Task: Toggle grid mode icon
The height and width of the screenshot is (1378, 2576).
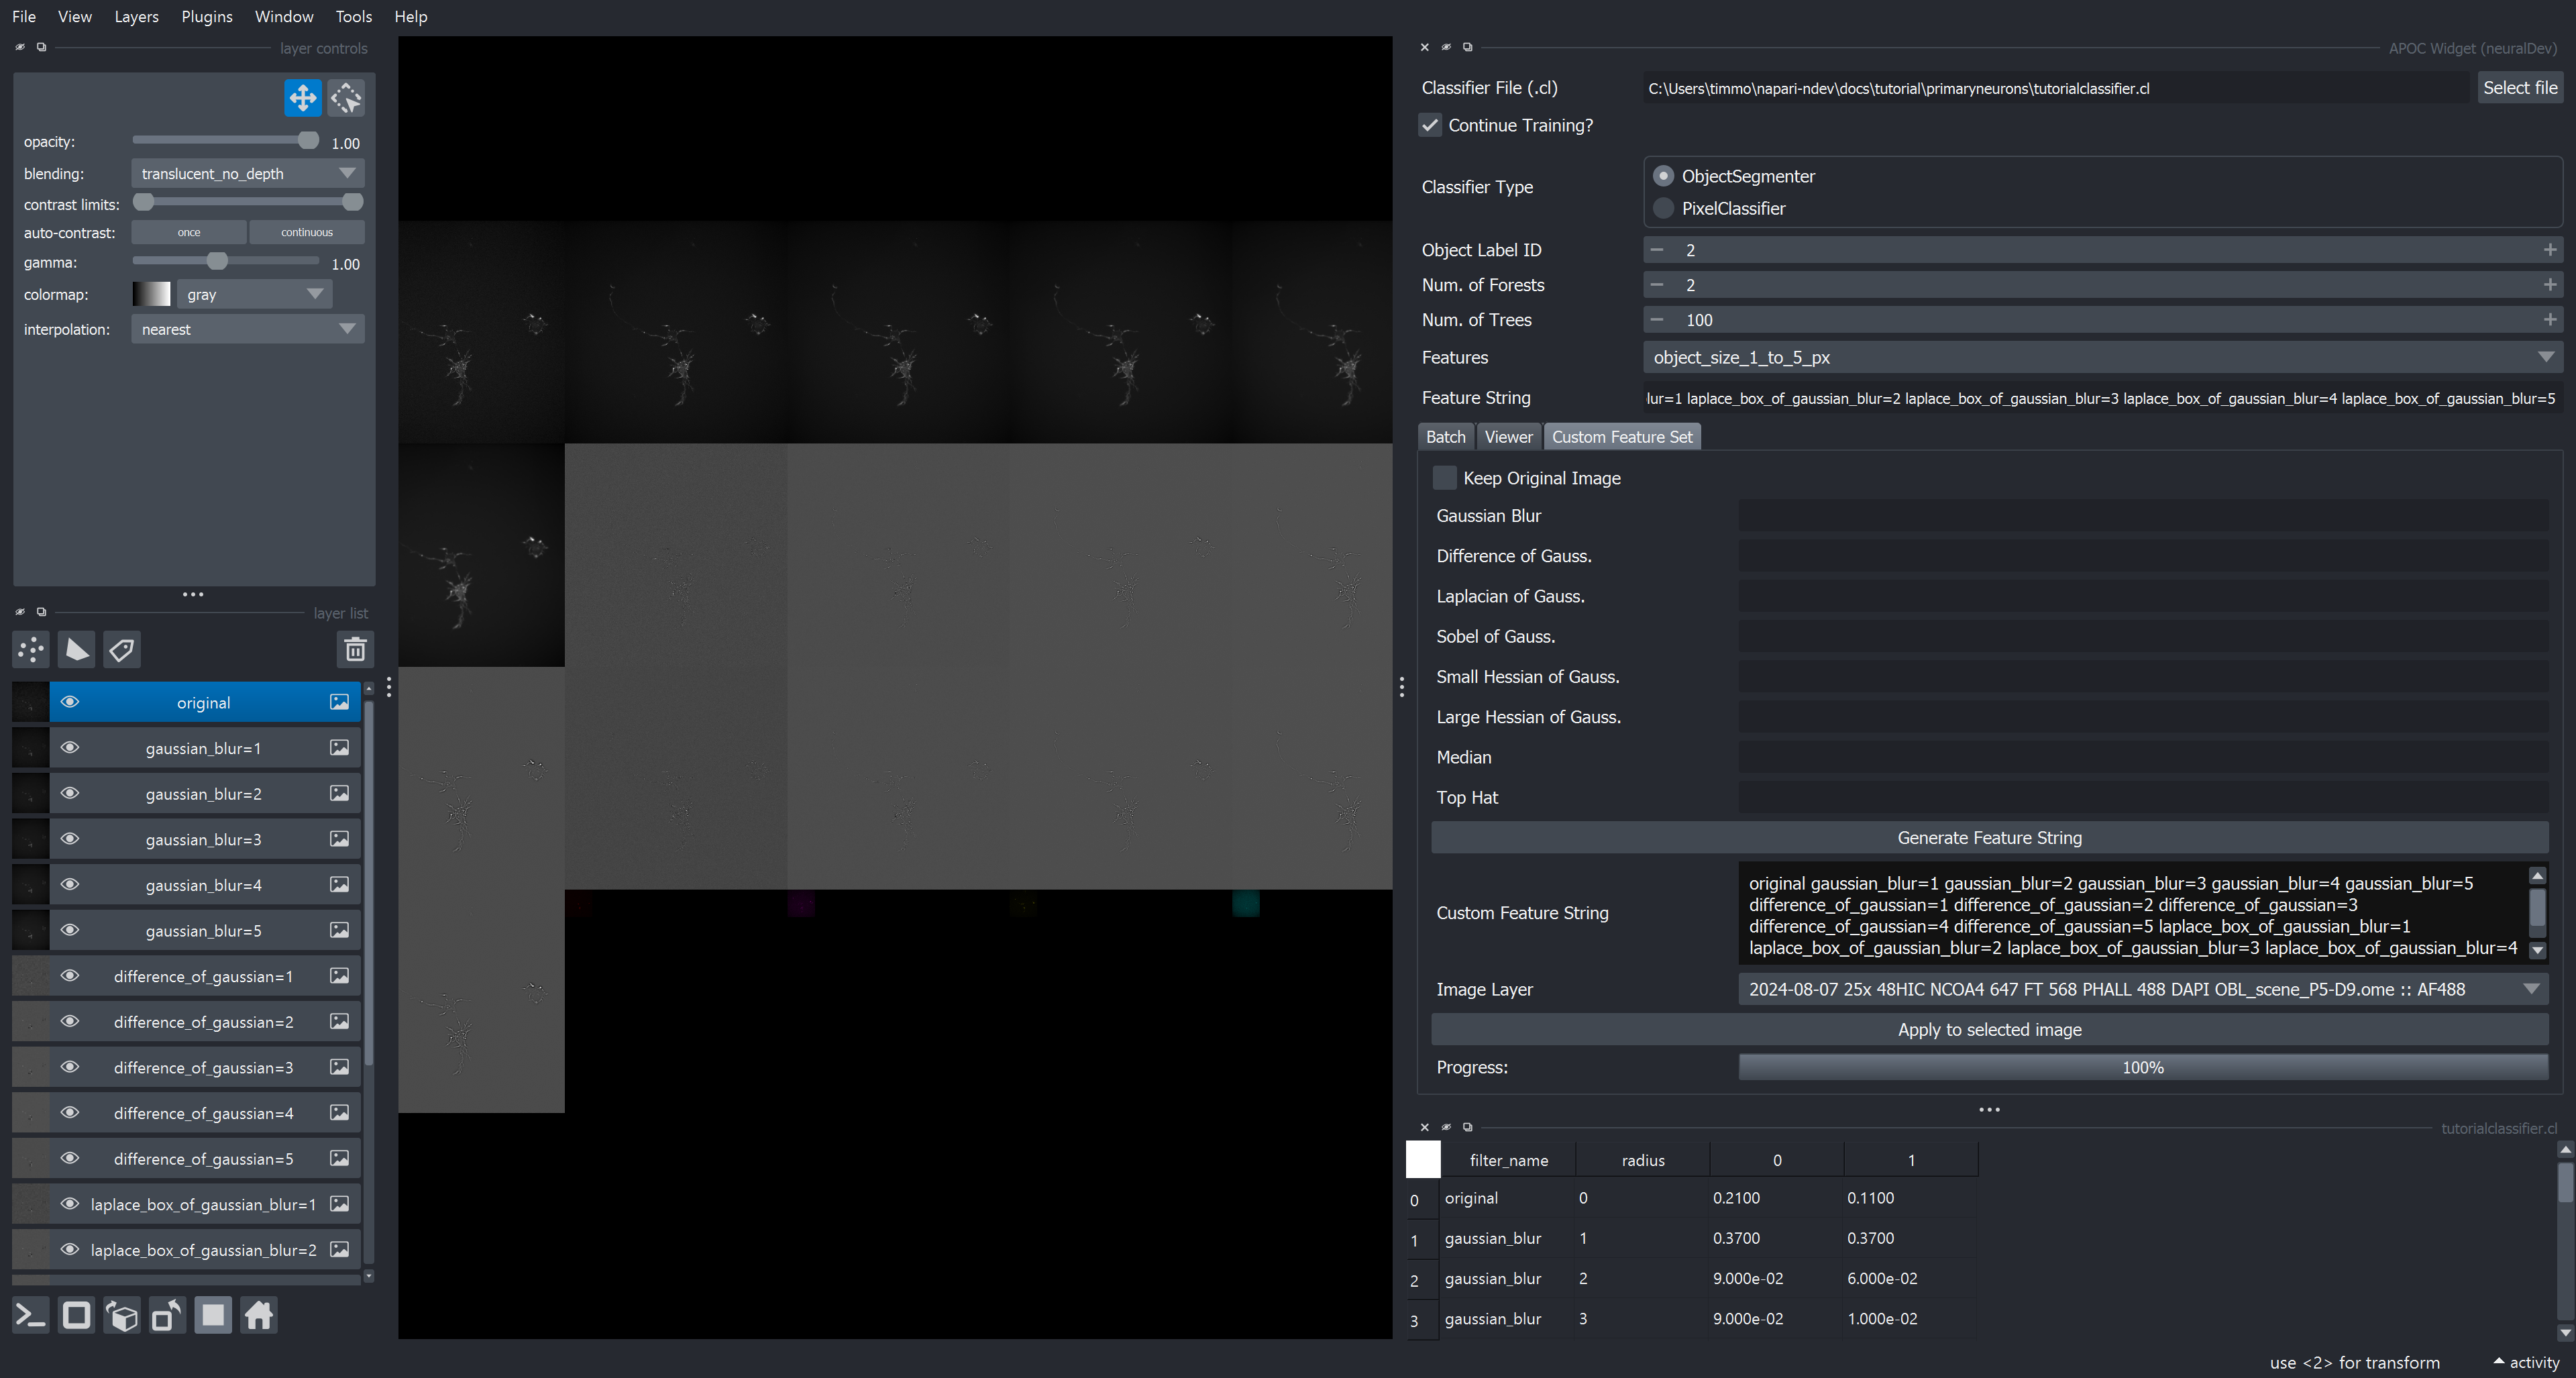Action: [213, 1315]
